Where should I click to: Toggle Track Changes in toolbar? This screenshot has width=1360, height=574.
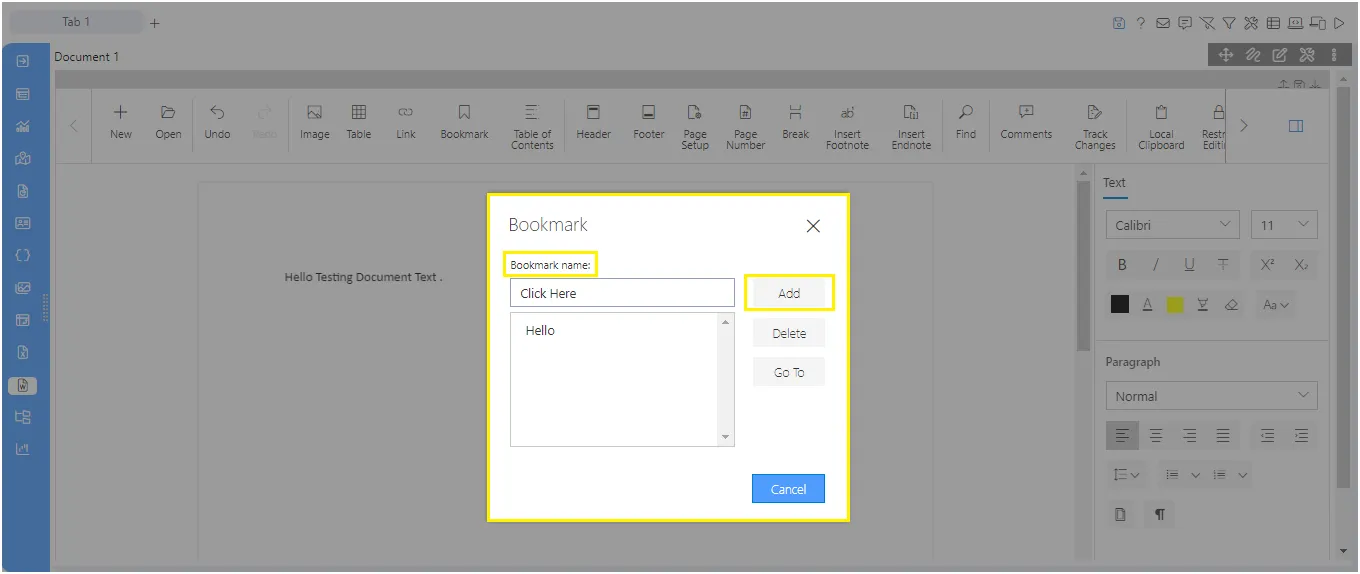tap(1095, 126)
